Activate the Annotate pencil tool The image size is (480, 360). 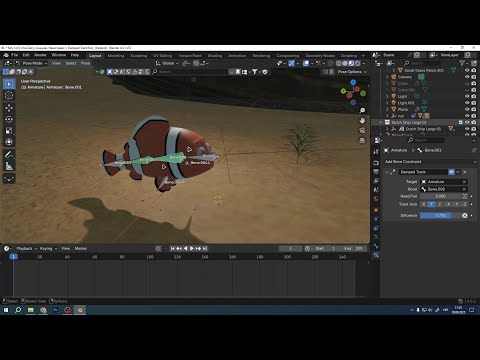pyautogui.click(x=9, y=154)
